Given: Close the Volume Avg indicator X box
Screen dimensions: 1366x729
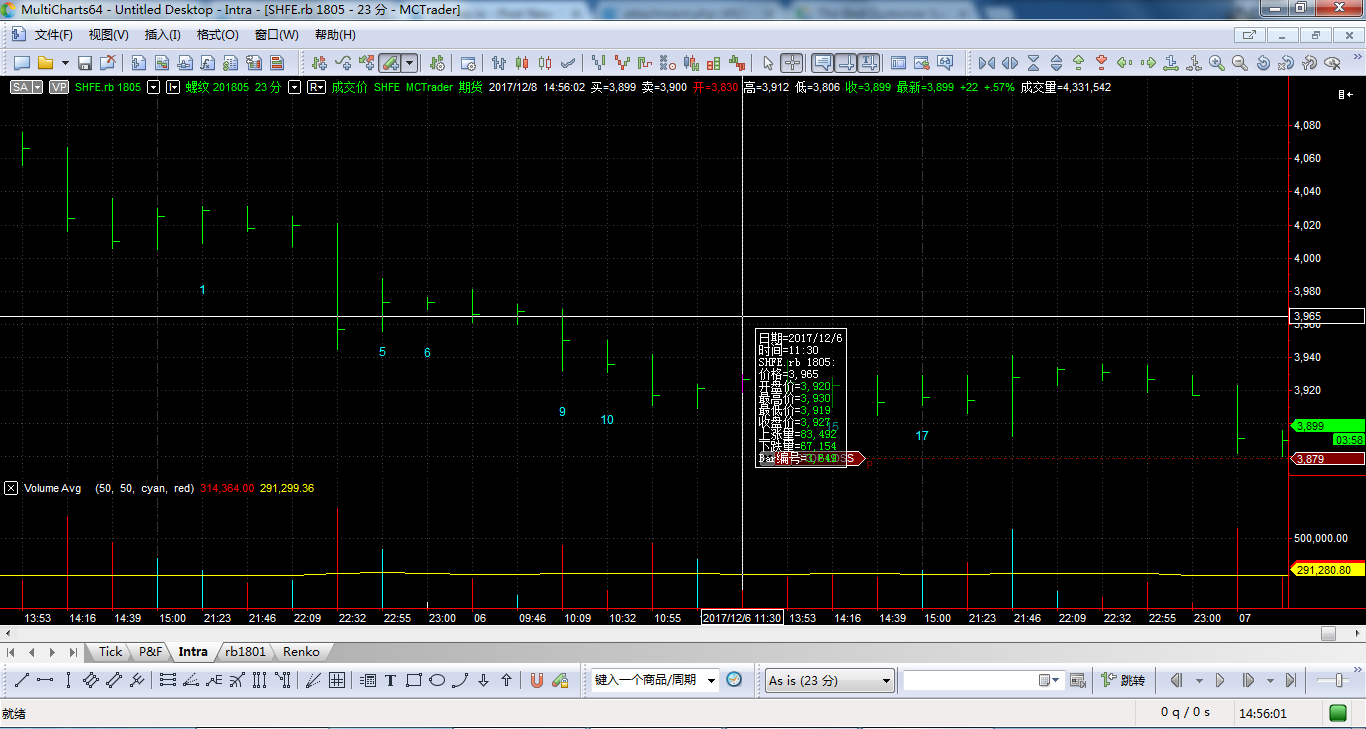Looking at the screenshot, I should pos(11,488).
